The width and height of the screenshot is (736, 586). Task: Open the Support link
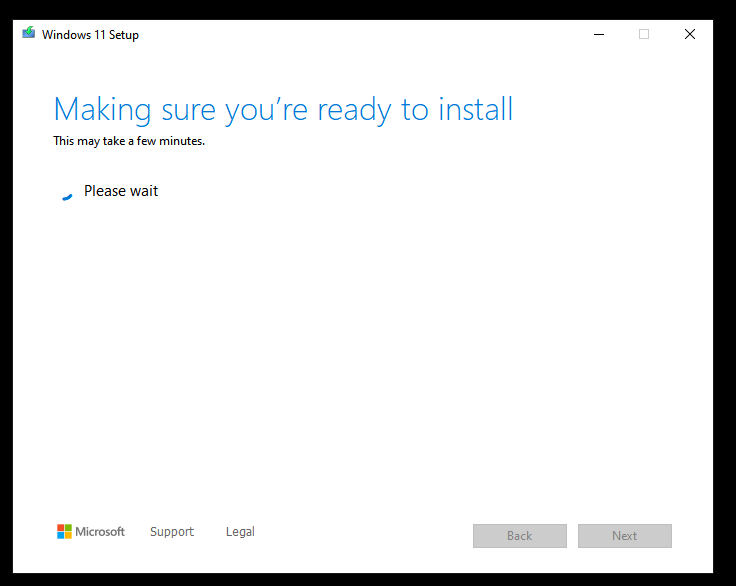click(172, 532)
